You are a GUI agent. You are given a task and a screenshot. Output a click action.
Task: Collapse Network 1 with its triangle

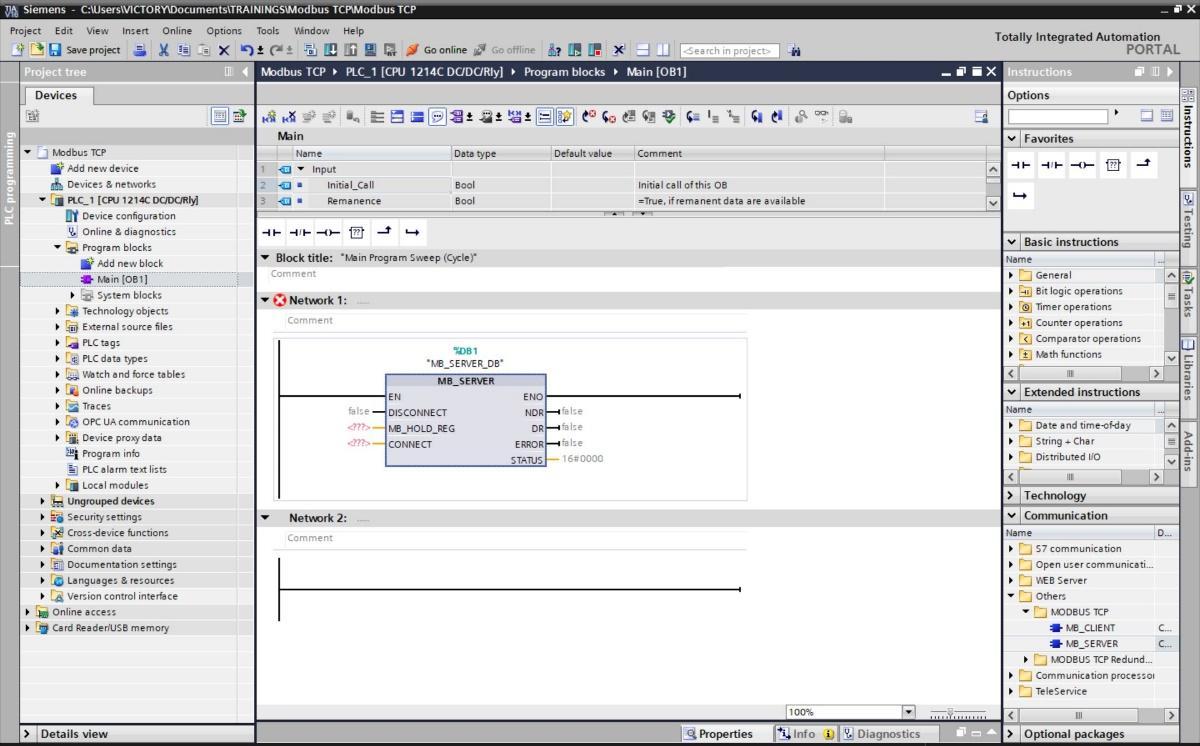(x=265, y=300)
